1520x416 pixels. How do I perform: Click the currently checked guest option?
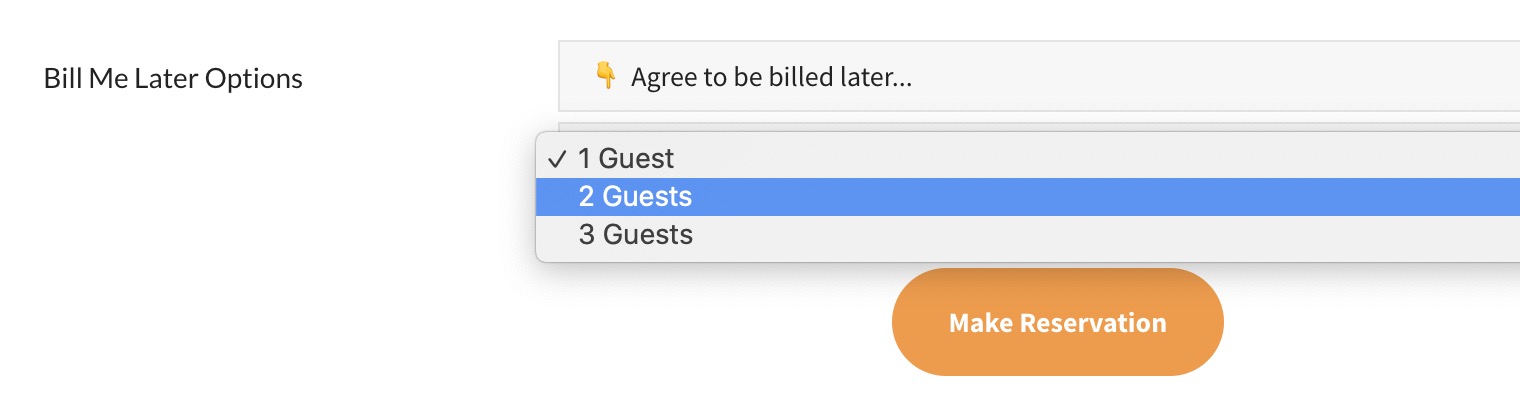pyautogui.click(x=626, y=159)
